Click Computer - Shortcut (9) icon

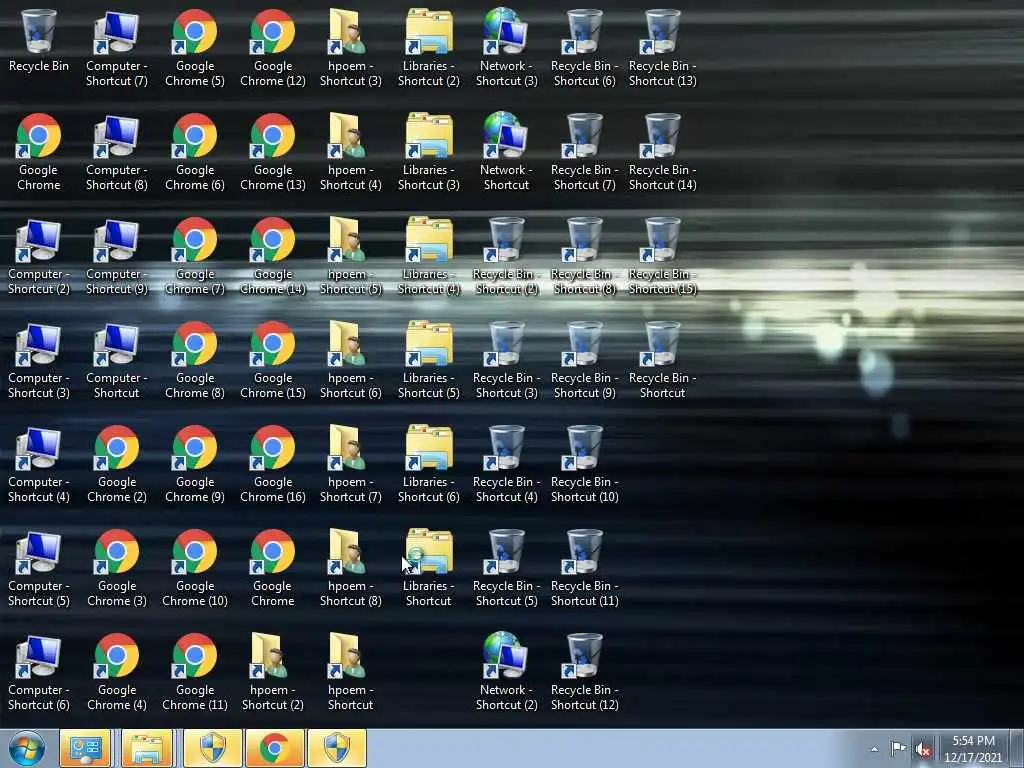[116, 256]
